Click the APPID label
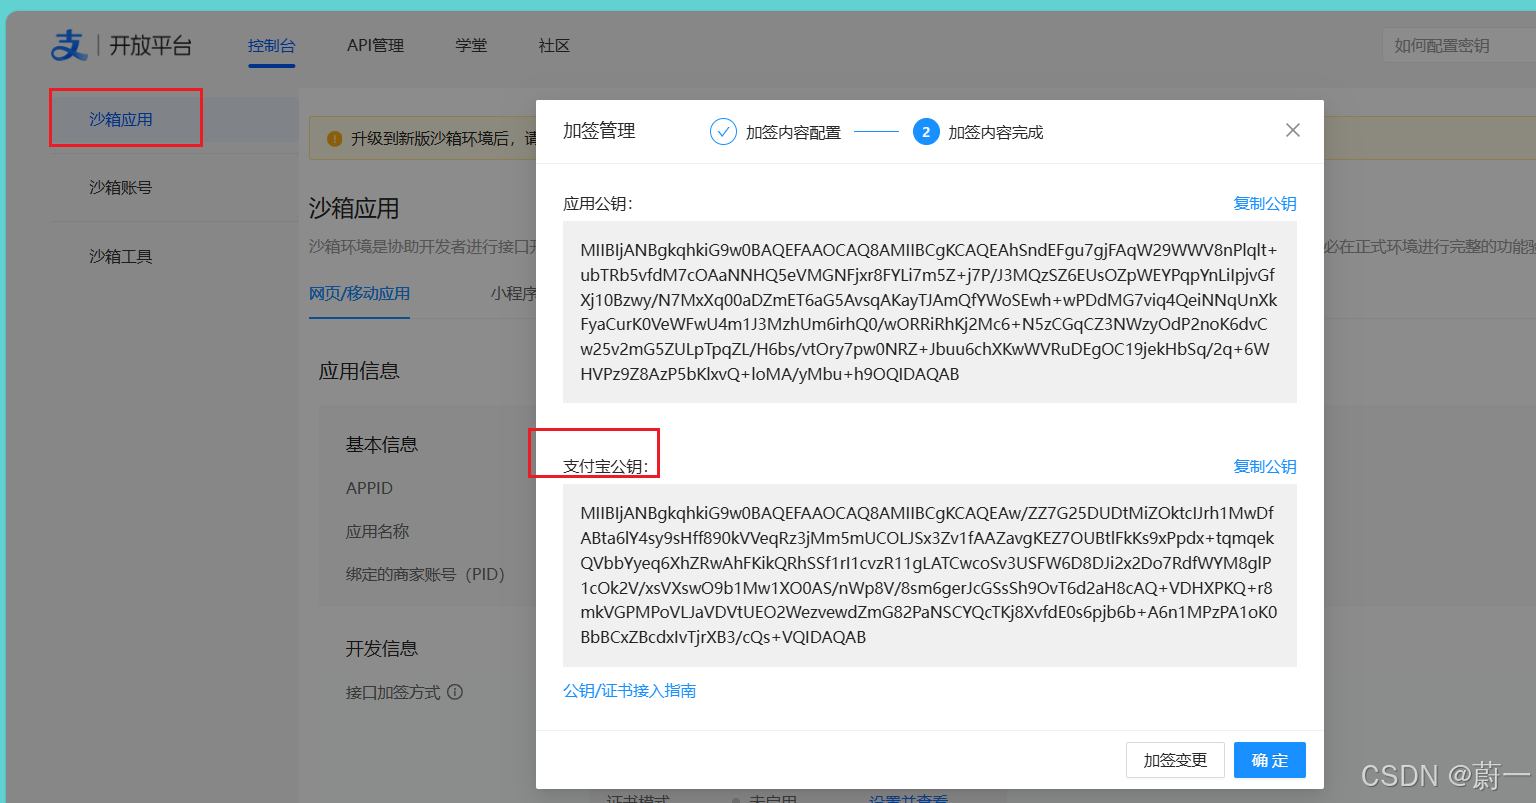The image size is (1536, 803). tap(369, 488)
